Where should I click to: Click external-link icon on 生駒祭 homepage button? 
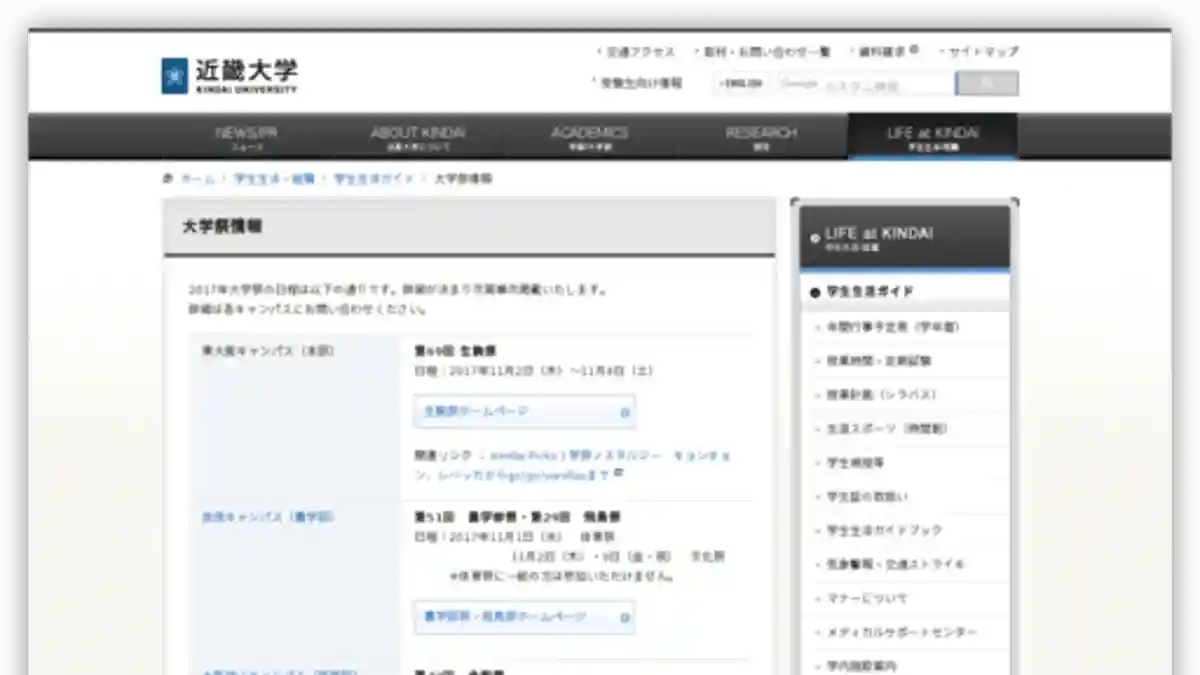pos(624,411)
